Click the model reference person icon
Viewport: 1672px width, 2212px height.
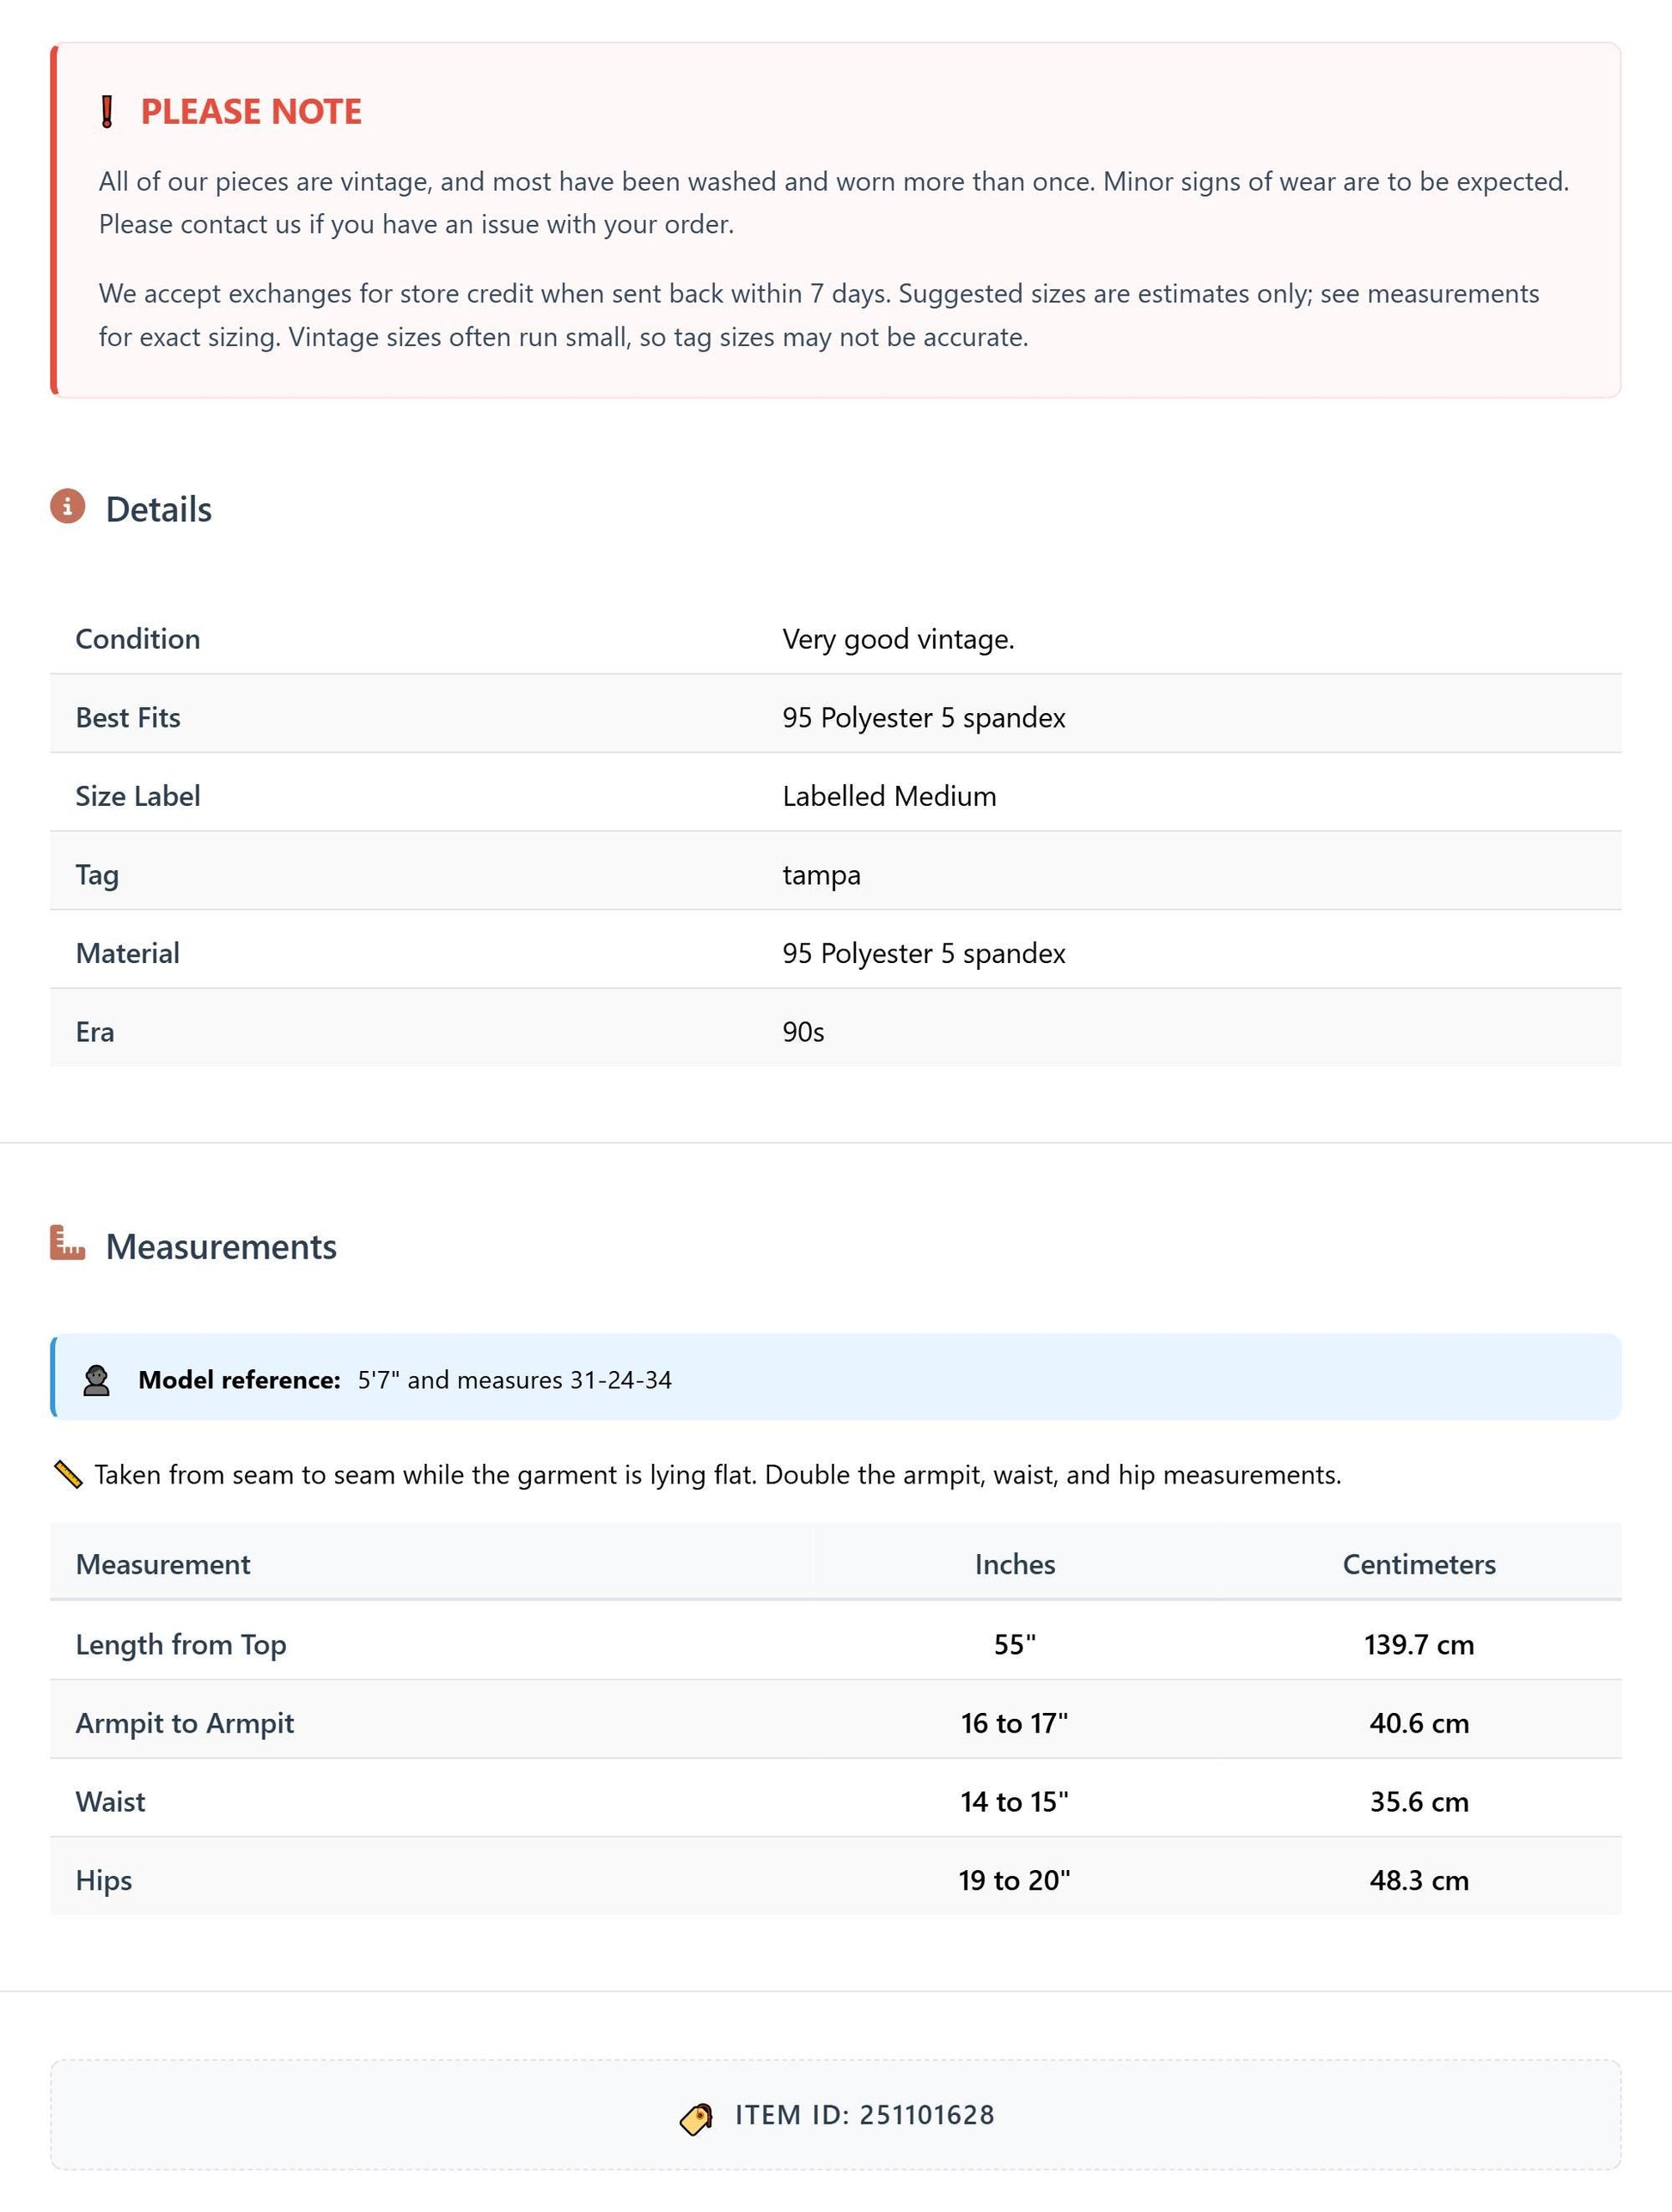click(x=97, y=1380)
